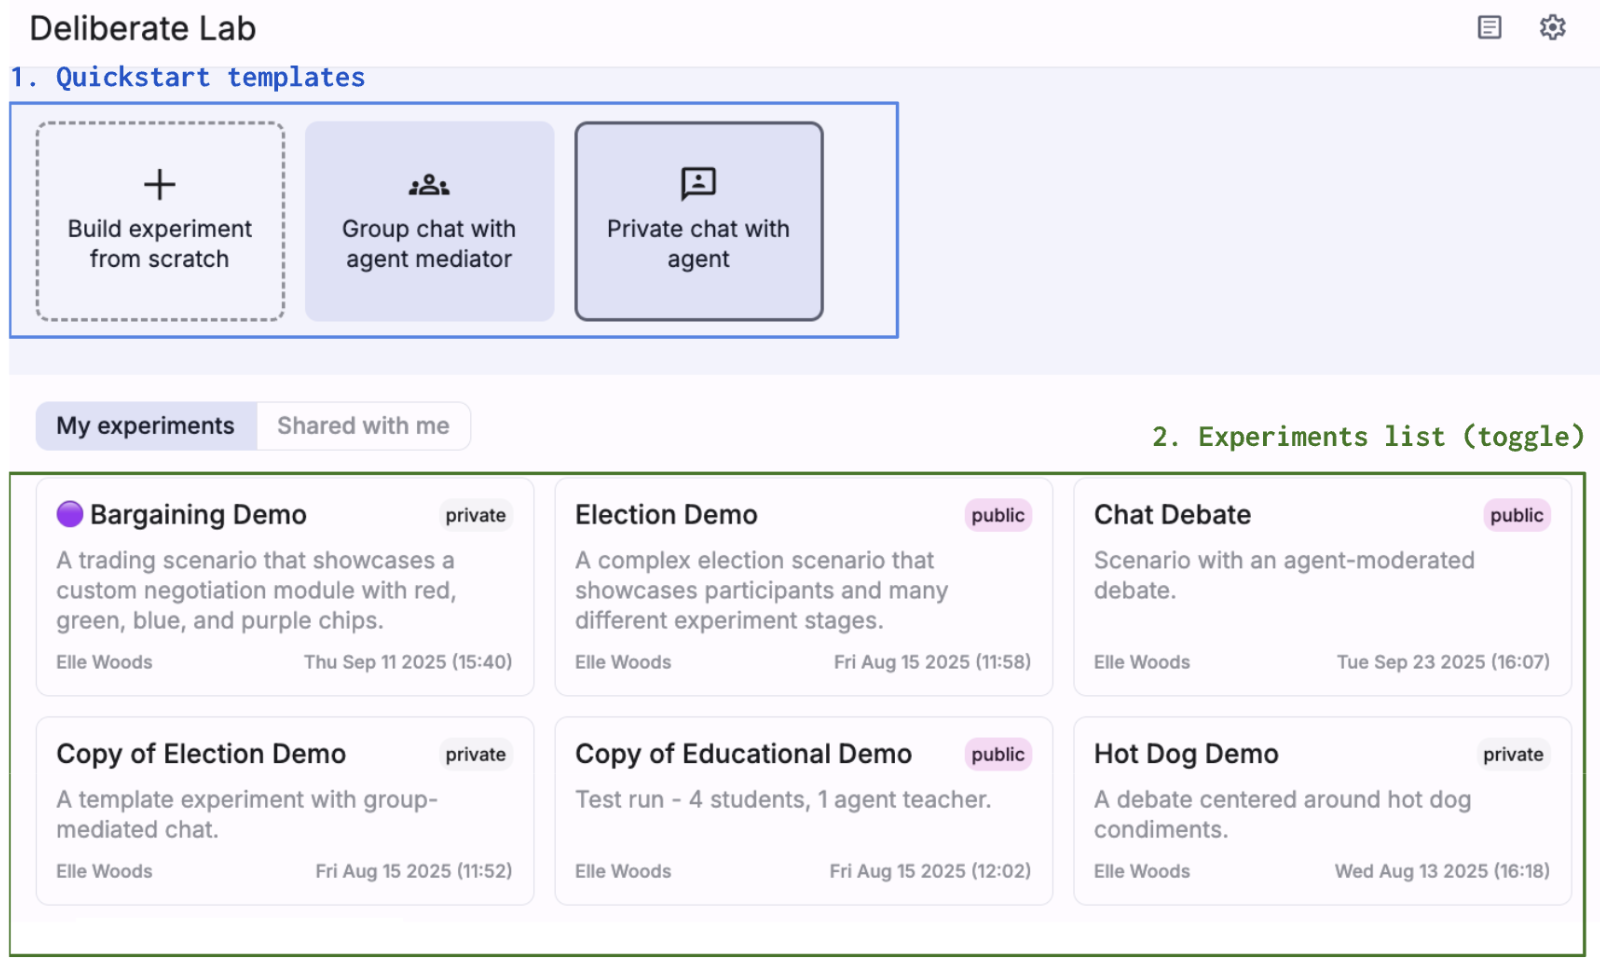Click the private badge on Hot Dog Demo
Viewport: 1600px width, 964px height.
[1512, 755]
